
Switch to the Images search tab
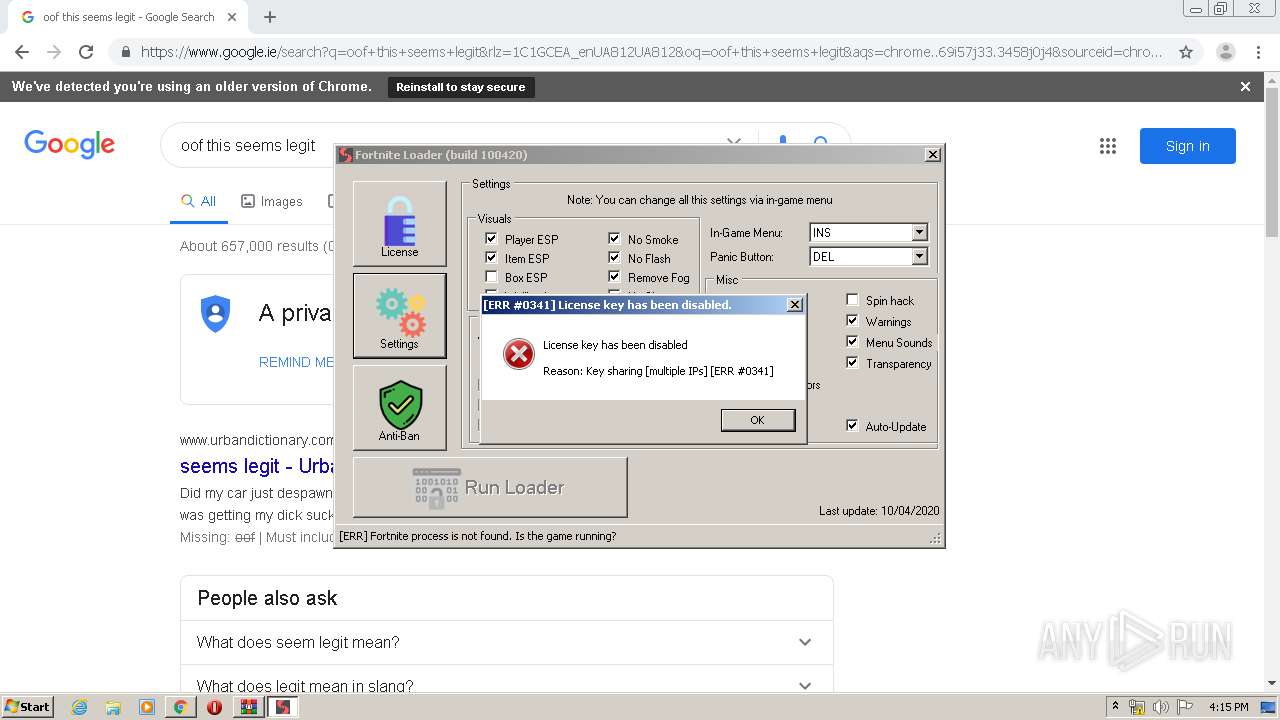point(272,201)
